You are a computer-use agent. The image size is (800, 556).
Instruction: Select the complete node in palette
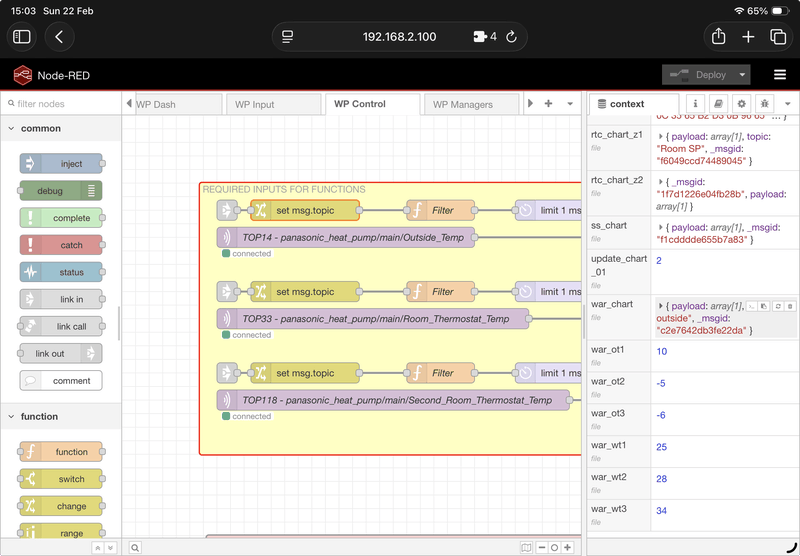point(61,218)
